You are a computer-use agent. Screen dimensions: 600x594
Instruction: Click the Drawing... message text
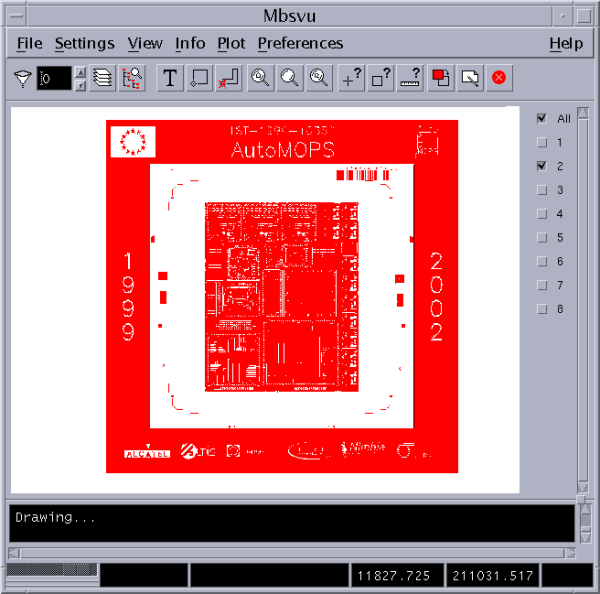(x=55, y=517)
